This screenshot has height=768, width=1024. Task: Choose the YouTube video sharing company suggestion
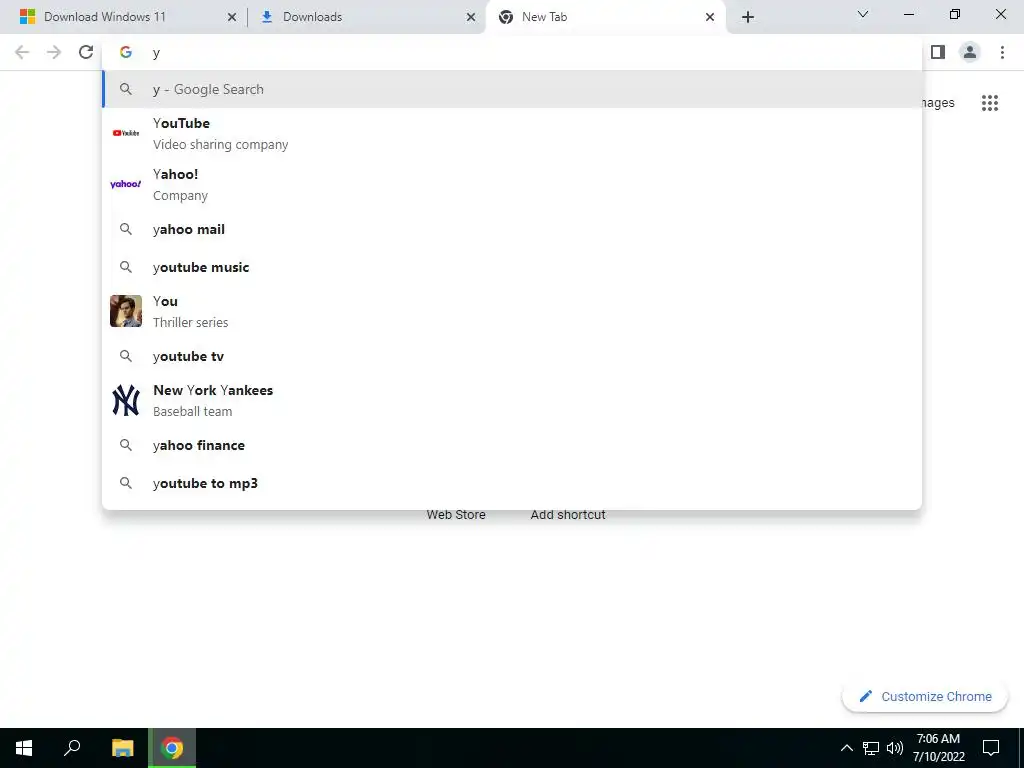click(x=512, y=133)
